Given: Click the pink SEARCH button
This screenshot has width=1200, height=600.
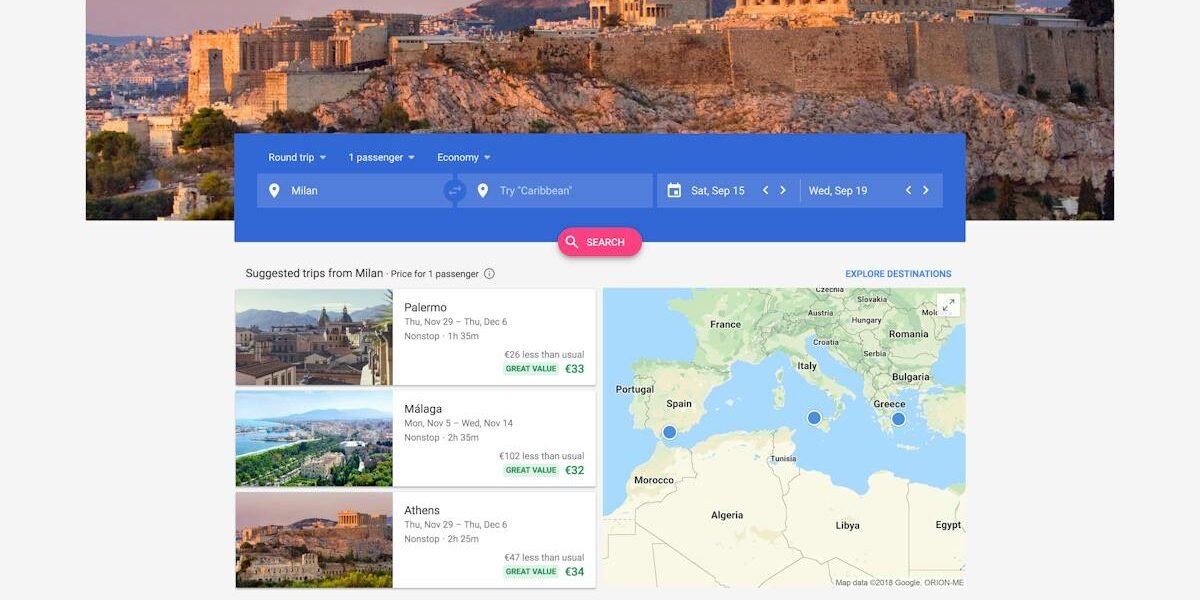Looking at the screenshot, I should pos(600,242).
